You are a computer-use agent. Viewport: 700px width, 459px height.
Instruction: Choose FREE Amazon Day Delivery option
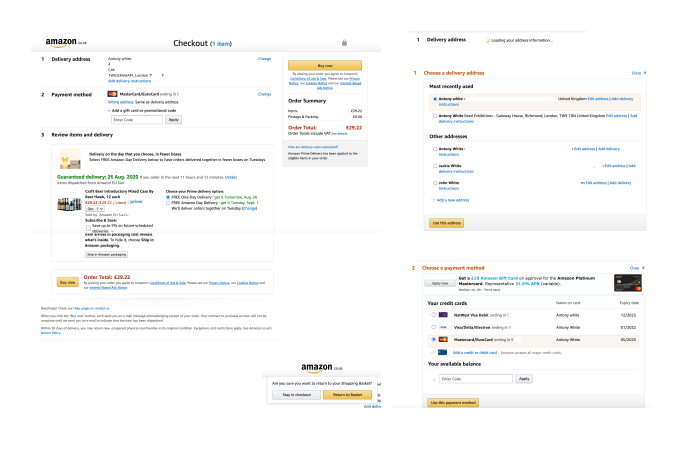coord(168,202)
